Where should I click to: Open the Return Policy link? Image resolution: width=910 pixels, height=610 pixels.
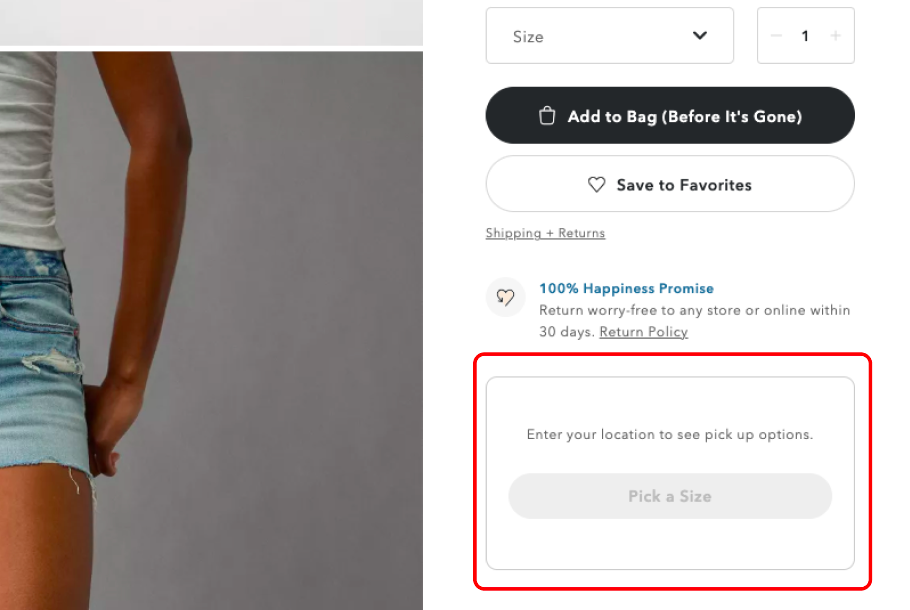pyautogui.click(x=643, y=331)
